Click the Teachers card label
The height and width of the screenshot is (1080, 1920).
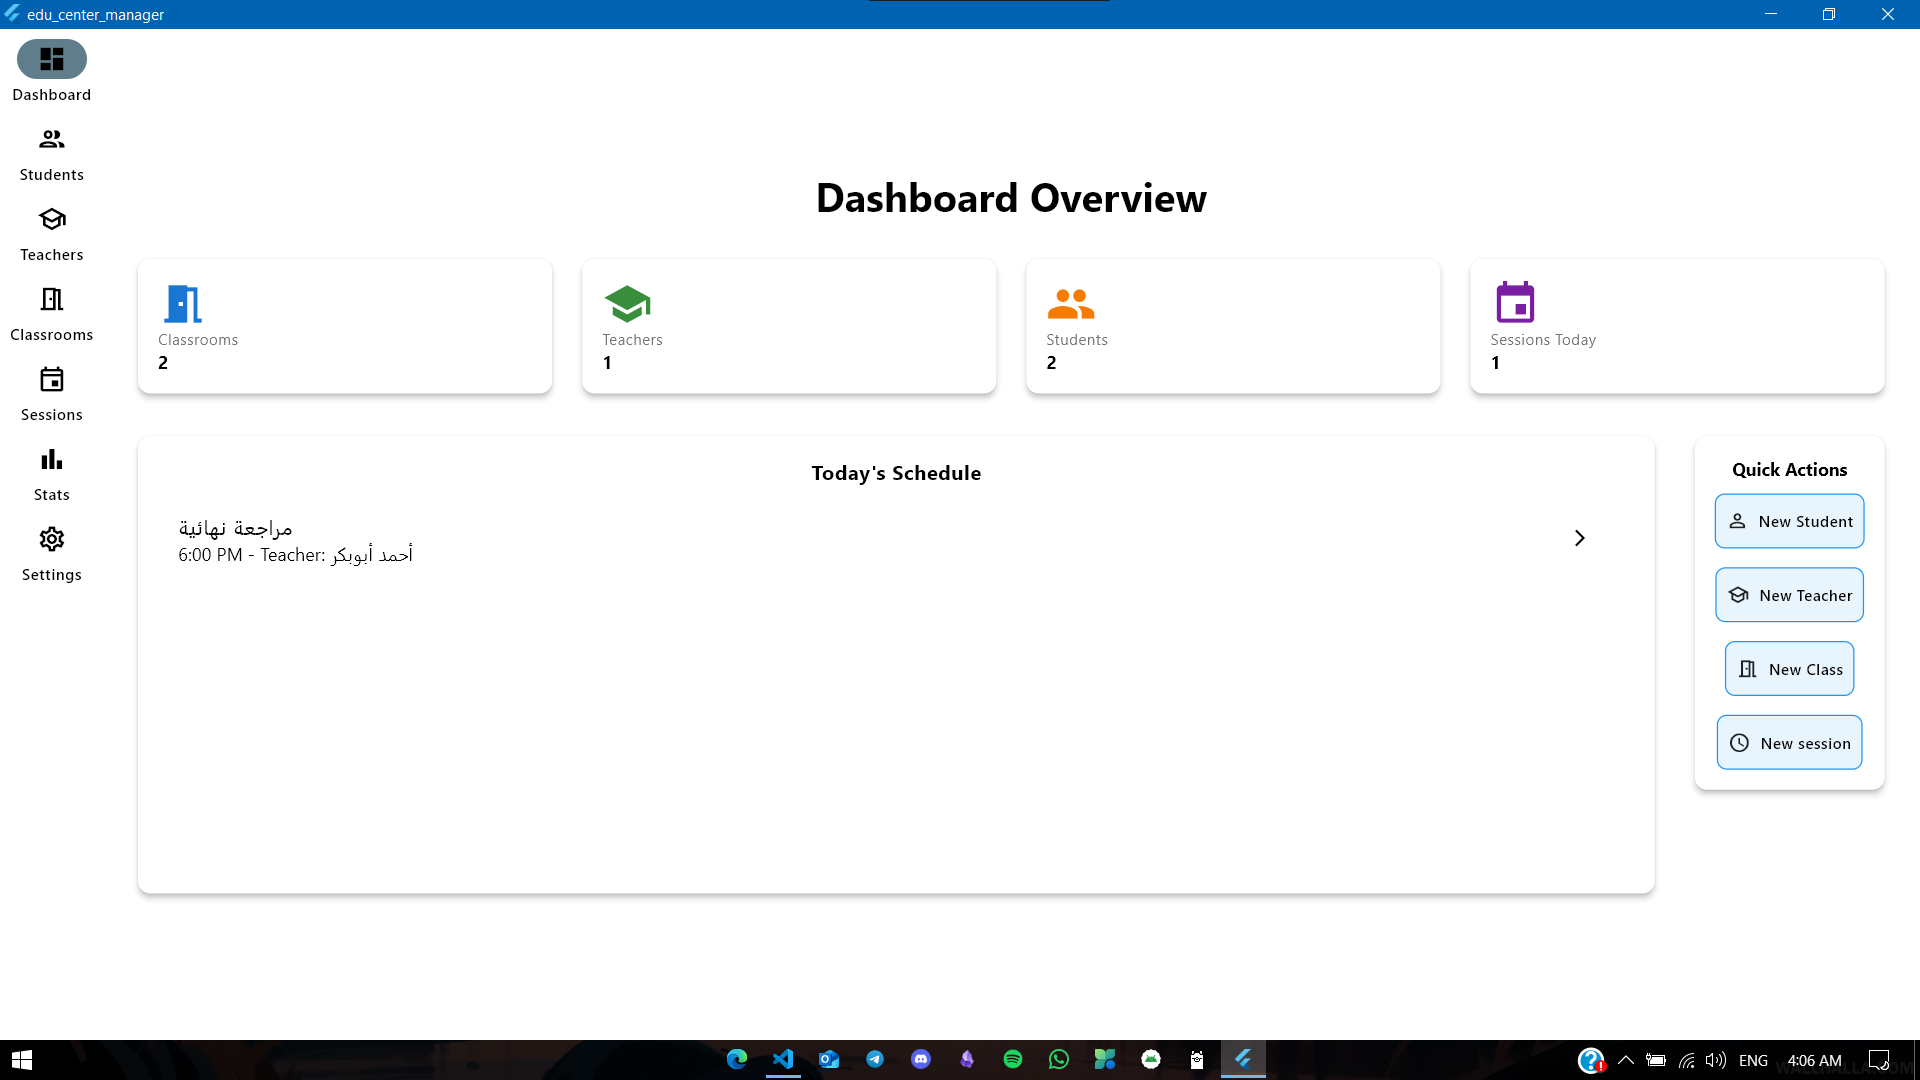[632, 340]
